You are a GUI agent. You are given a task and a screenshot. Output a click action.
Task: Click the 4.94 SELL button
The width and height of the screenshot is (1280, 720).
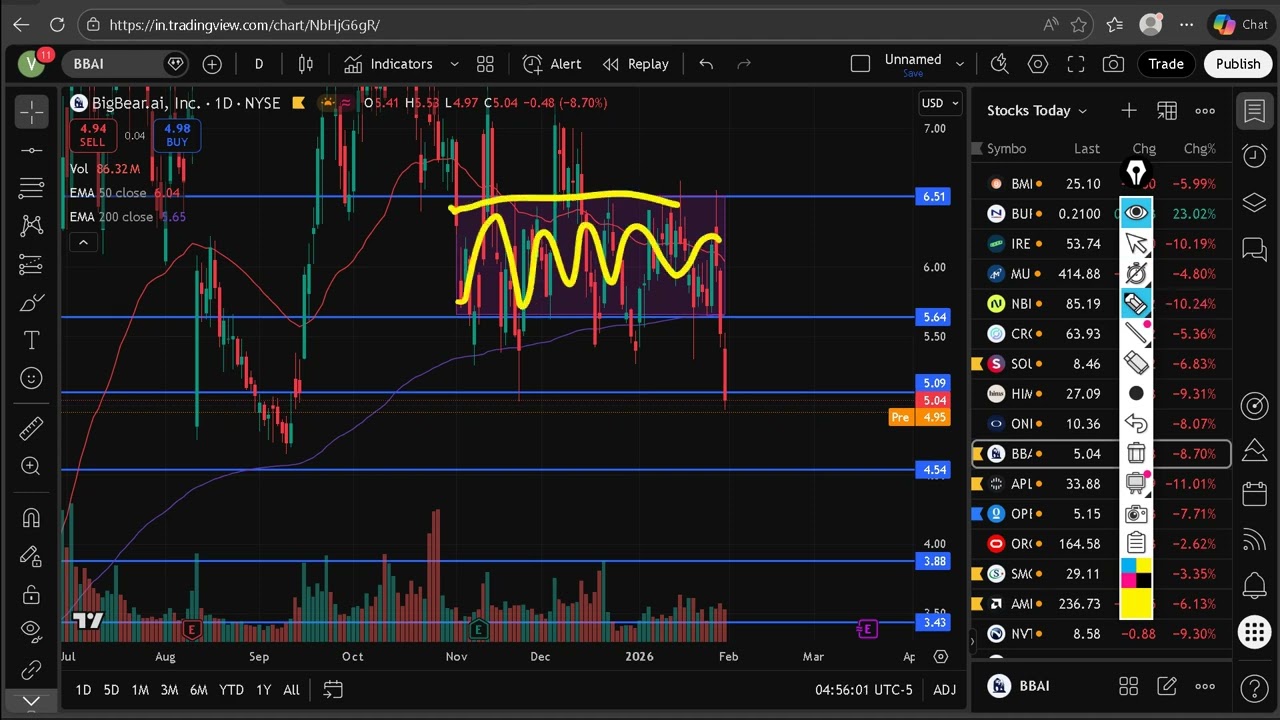(x=93, y=135)
